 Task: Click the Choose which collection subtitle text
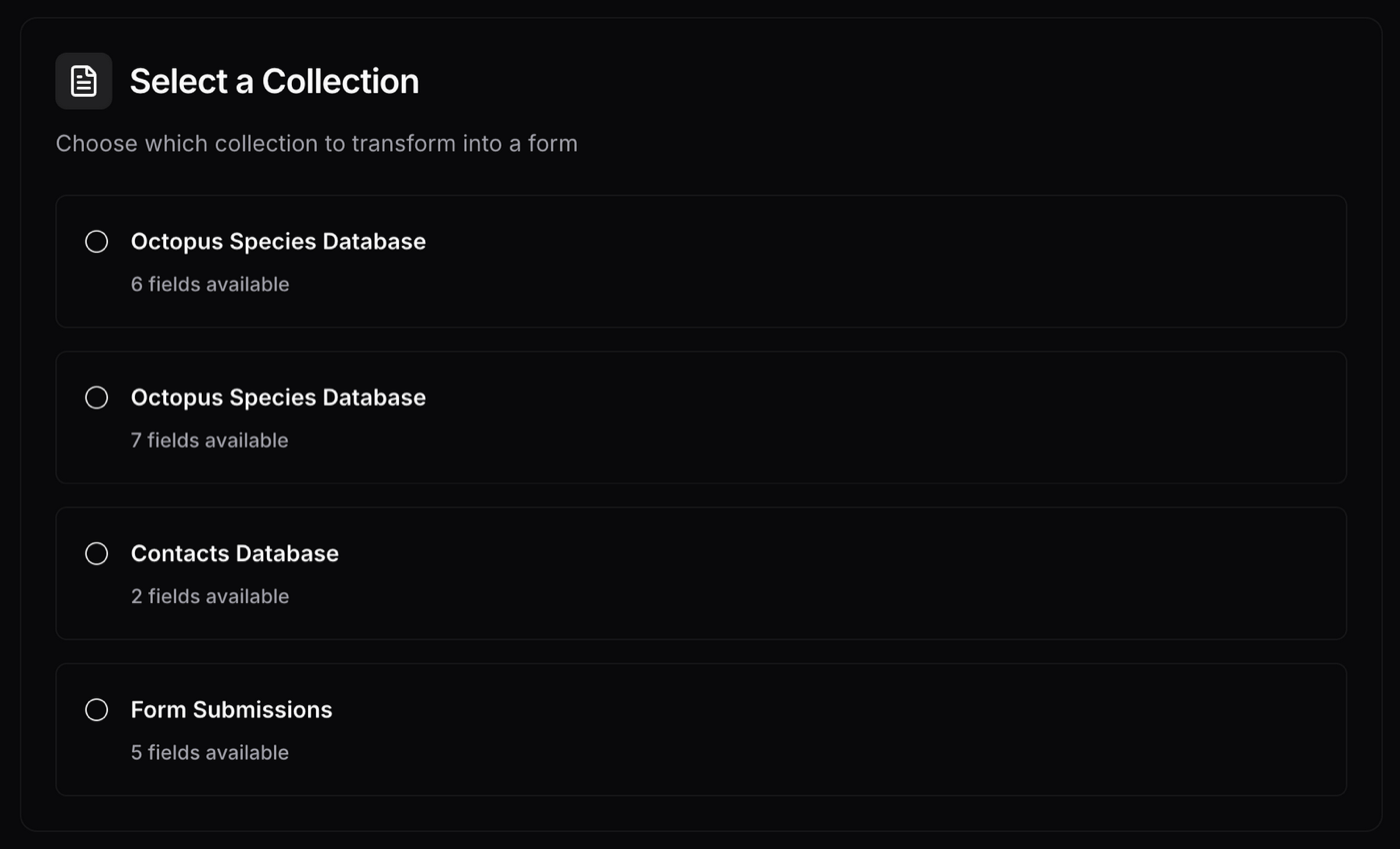pos(316,143)
